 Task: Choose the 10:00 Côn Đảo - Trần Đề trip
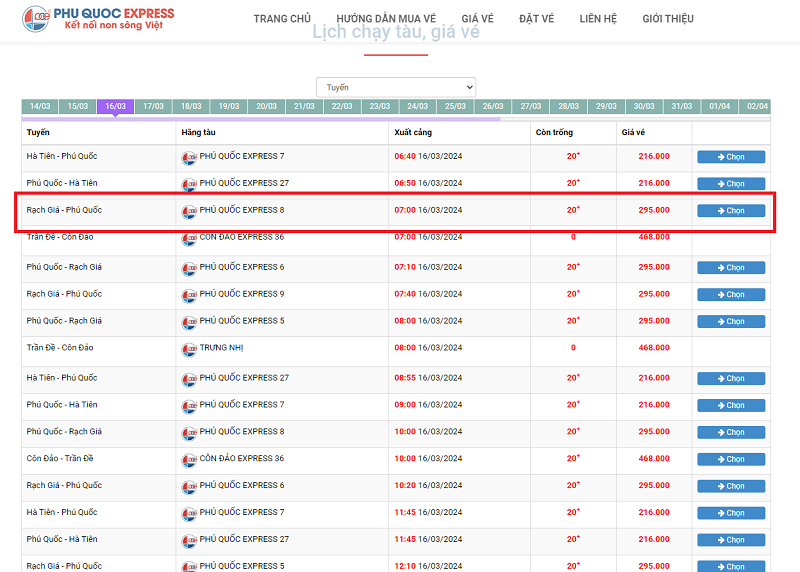[x=731, y=459]
